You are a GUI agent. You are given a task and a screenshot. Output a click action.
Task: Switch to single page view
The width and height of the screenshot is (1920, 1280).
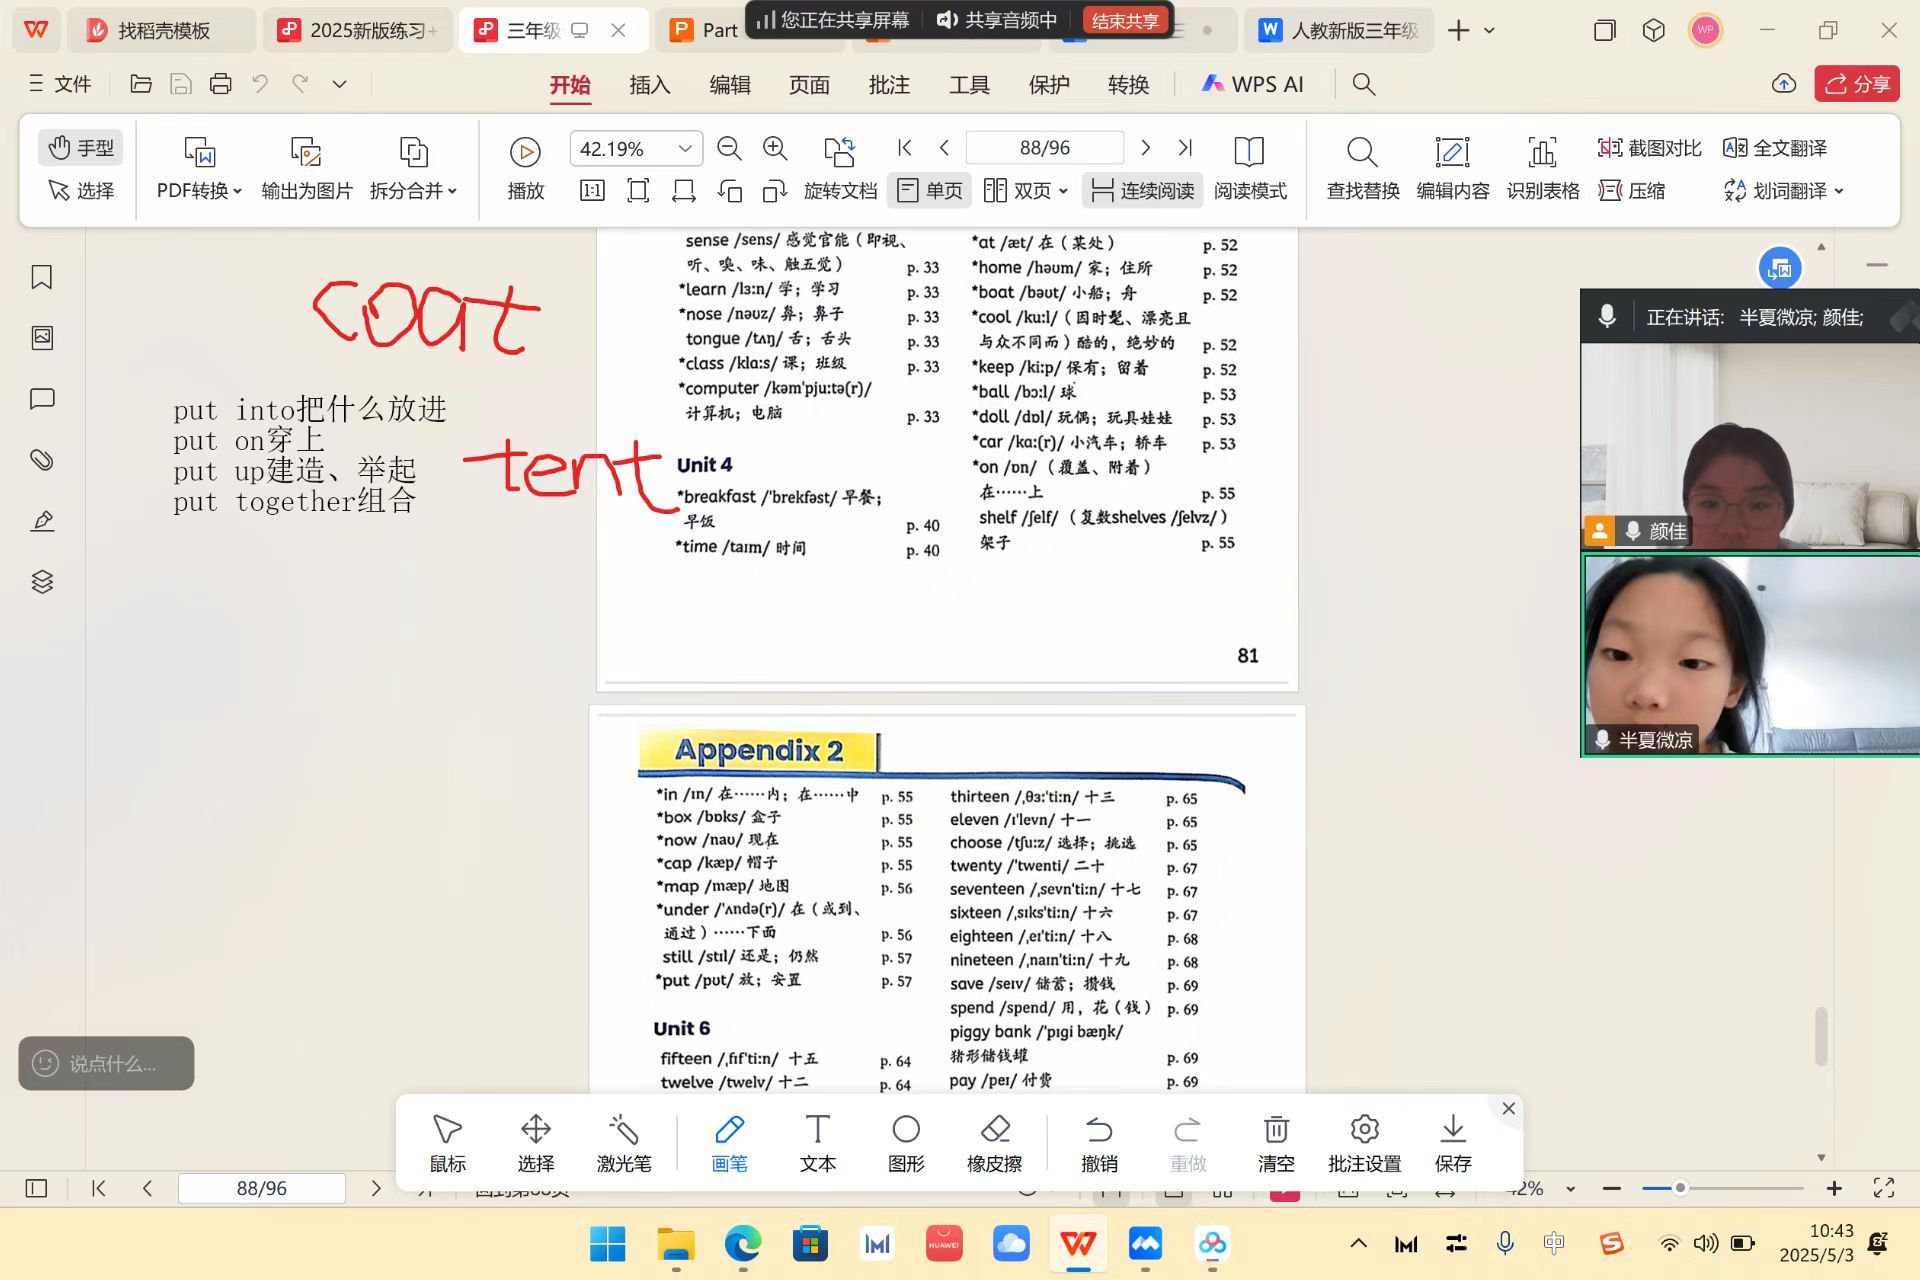929,190
